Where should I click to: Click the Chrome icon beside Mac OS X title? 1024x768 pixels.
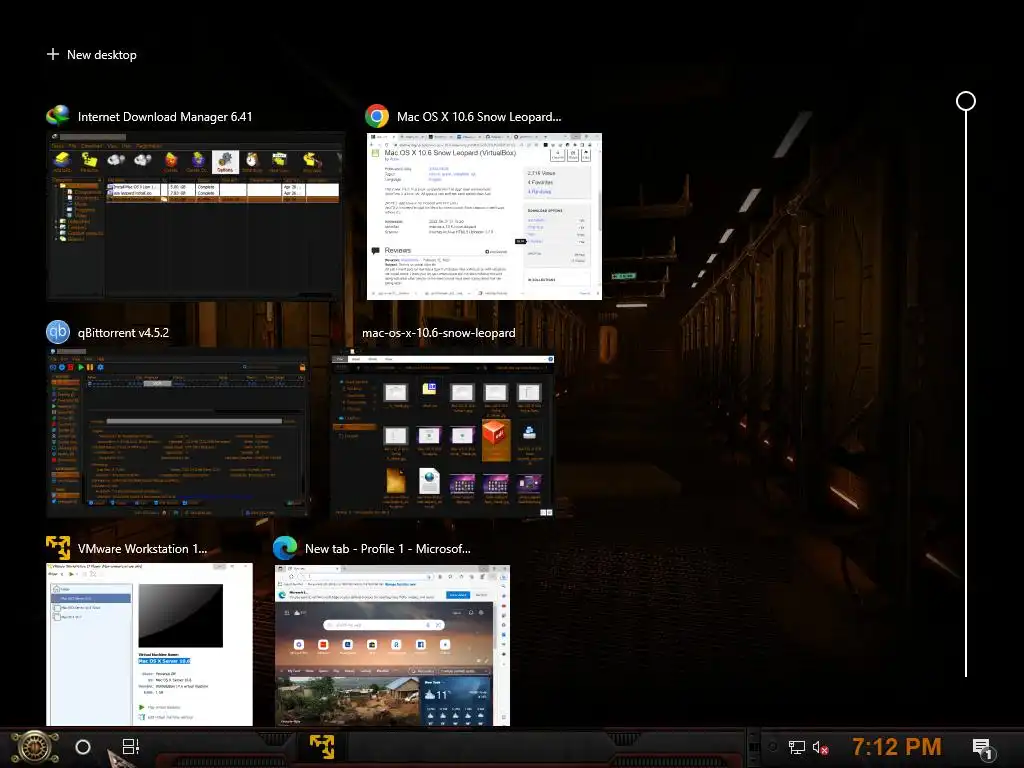tap(377, 116)
